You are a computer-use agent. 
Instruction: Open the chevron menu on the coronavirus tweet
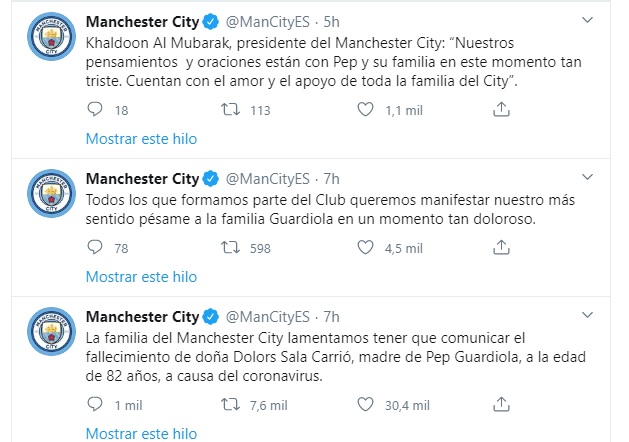tap(587, 315)
